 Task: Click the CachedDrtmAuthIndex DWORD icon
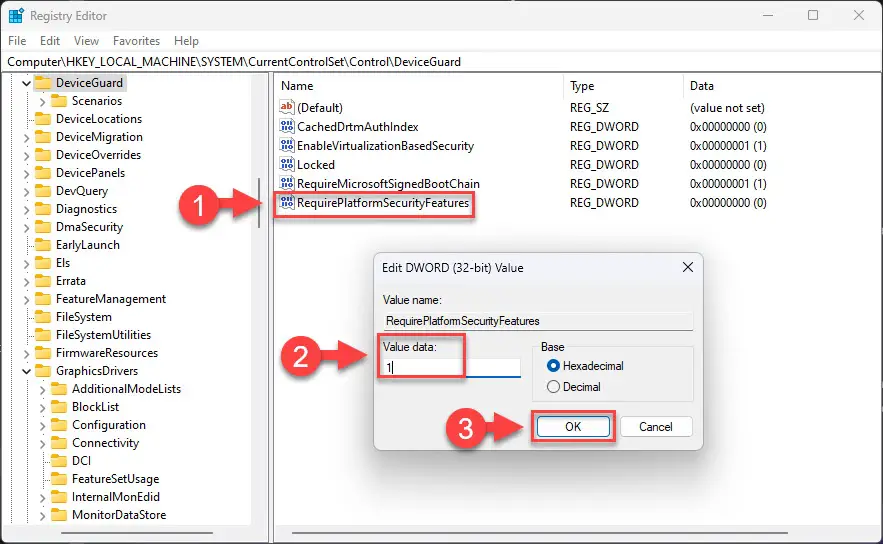click(287, 126)
